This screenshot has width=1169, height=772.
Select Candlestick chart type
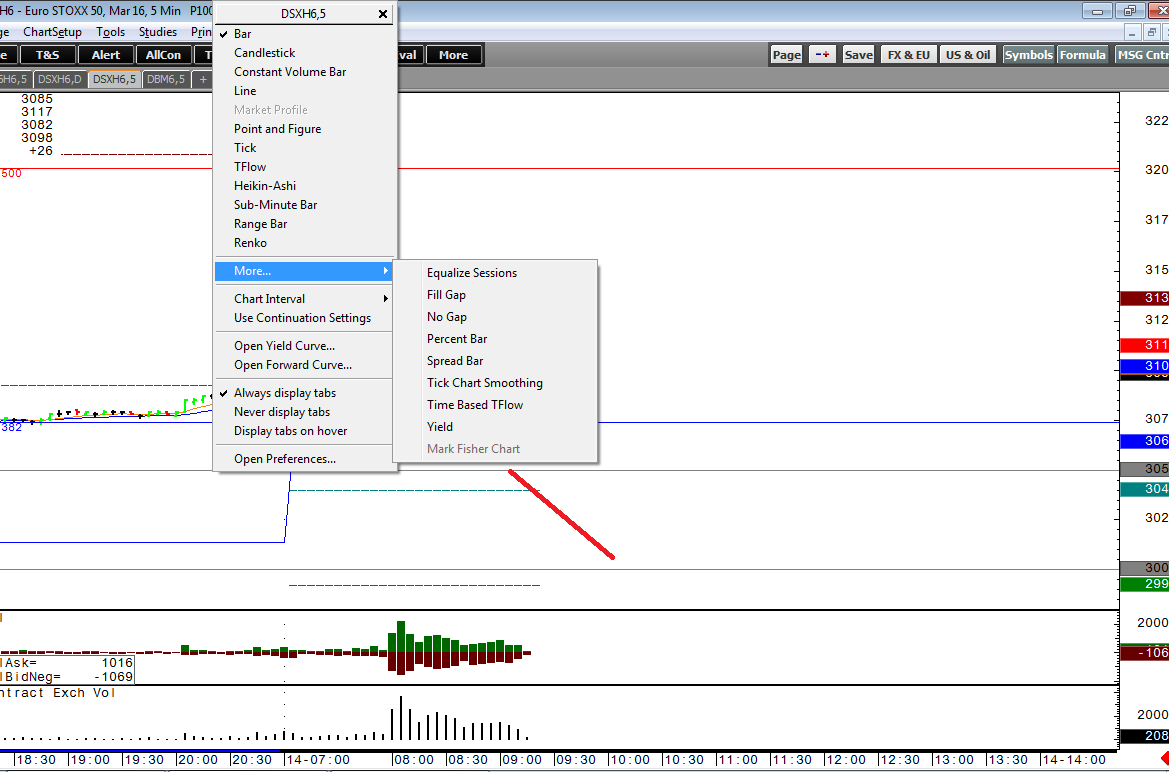[265, 53]
